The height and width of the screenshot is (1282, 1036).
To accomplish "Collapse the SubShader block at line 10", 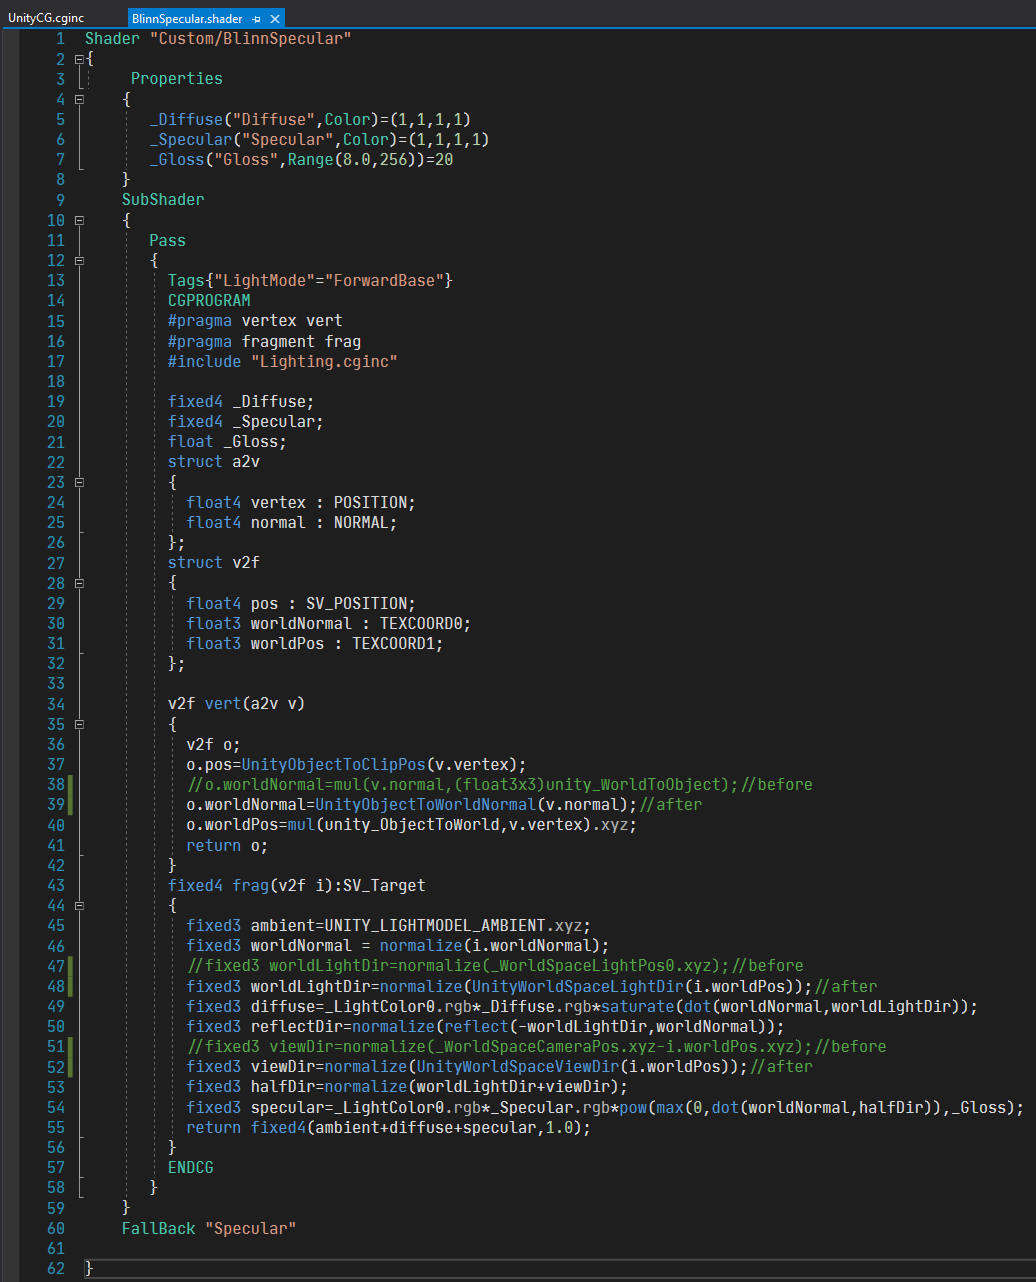I will pyautogui.click(x=79, y=220).
